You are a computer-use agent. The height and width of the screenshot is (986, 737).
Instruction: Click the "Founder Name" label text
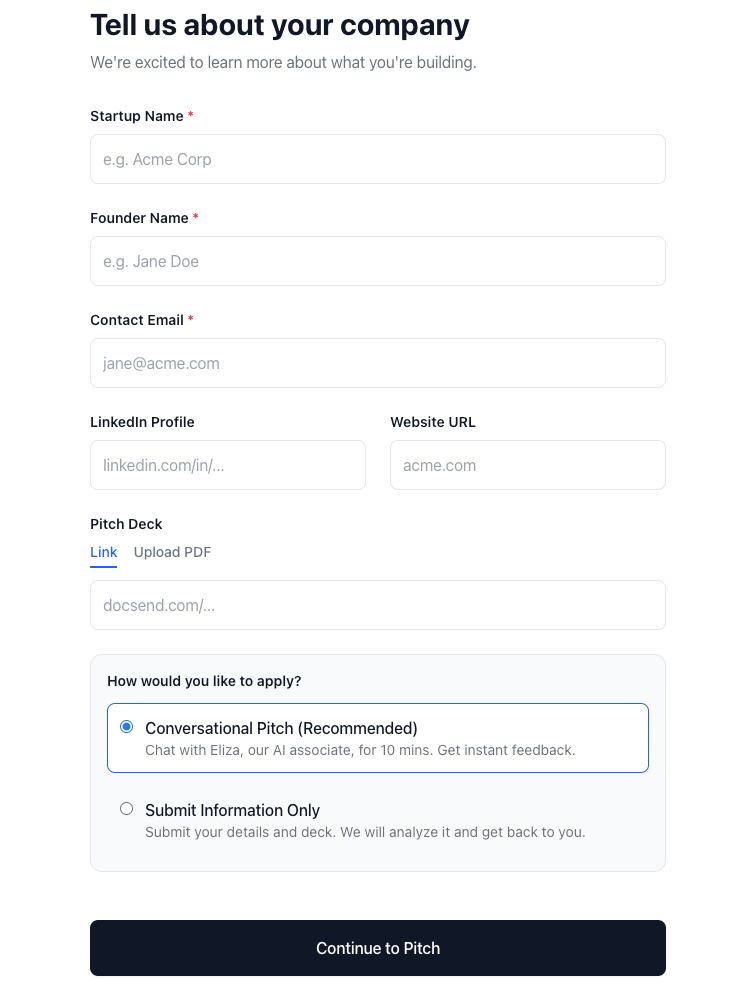139,218
